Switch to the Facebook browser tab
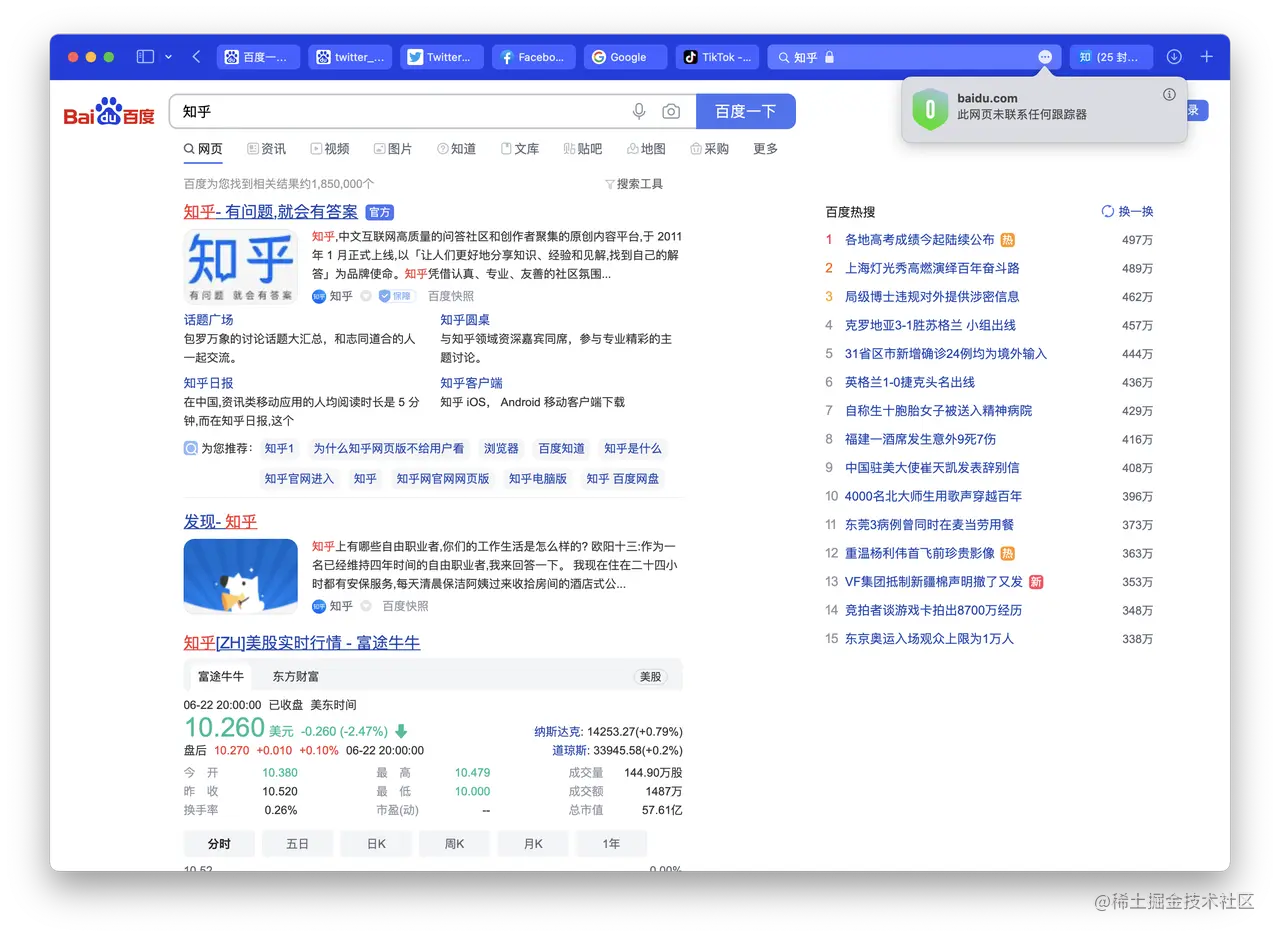This screenshot has width=1280, height=937. 534,57
